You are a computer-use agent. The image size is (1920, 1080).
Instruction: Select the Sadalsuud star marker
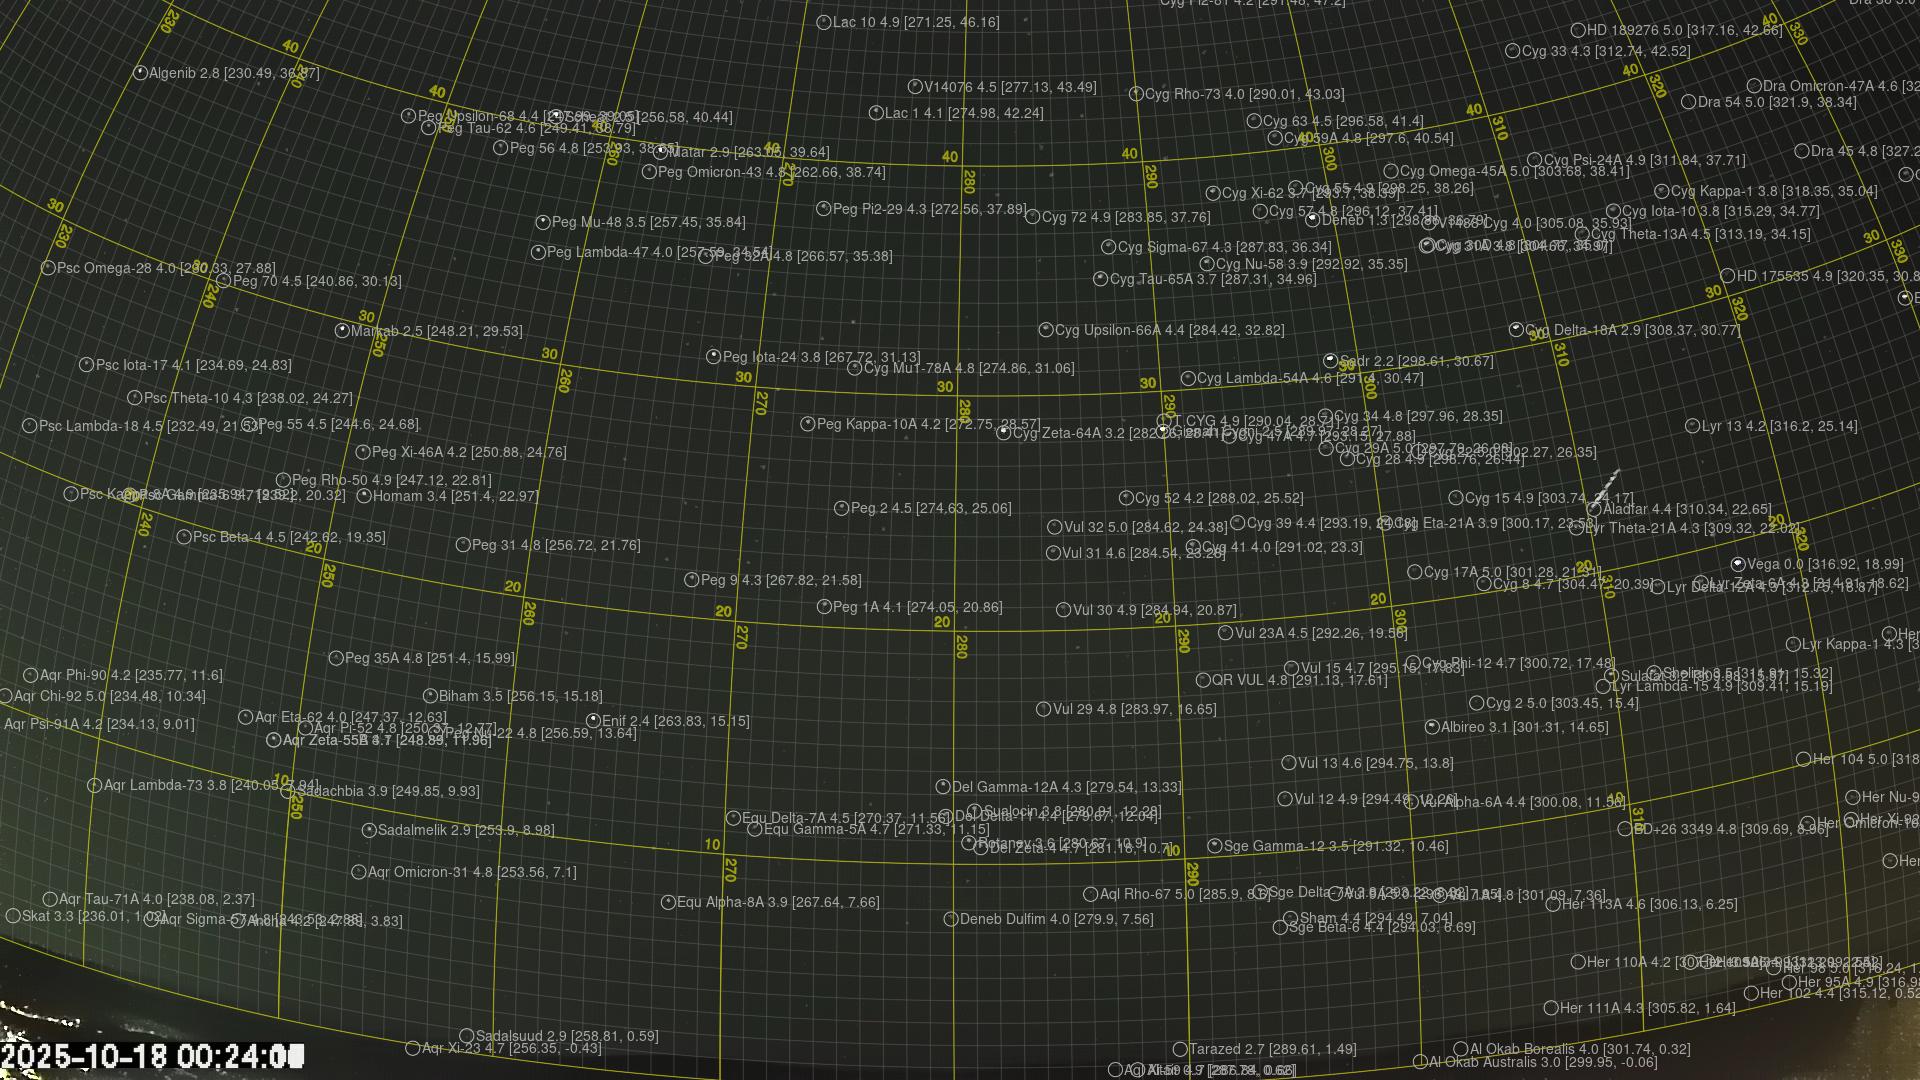tap(466, 1036)
